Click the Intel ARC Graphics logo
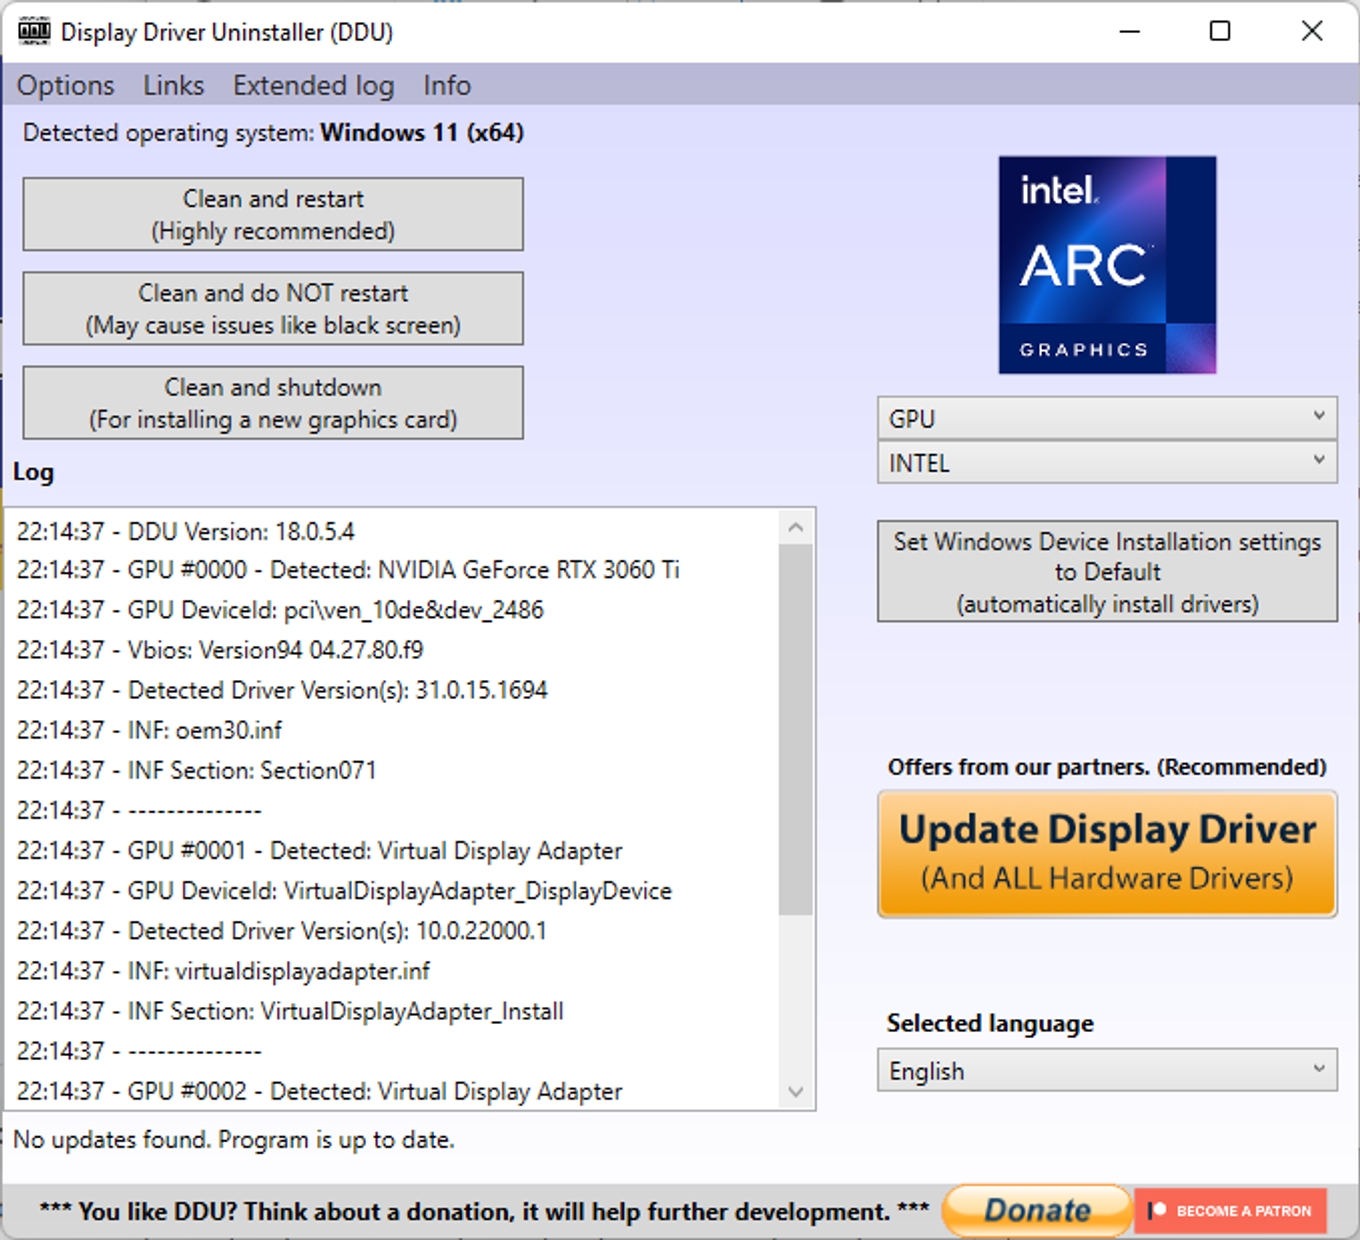1360x1240 pixels. [1107, 265]
